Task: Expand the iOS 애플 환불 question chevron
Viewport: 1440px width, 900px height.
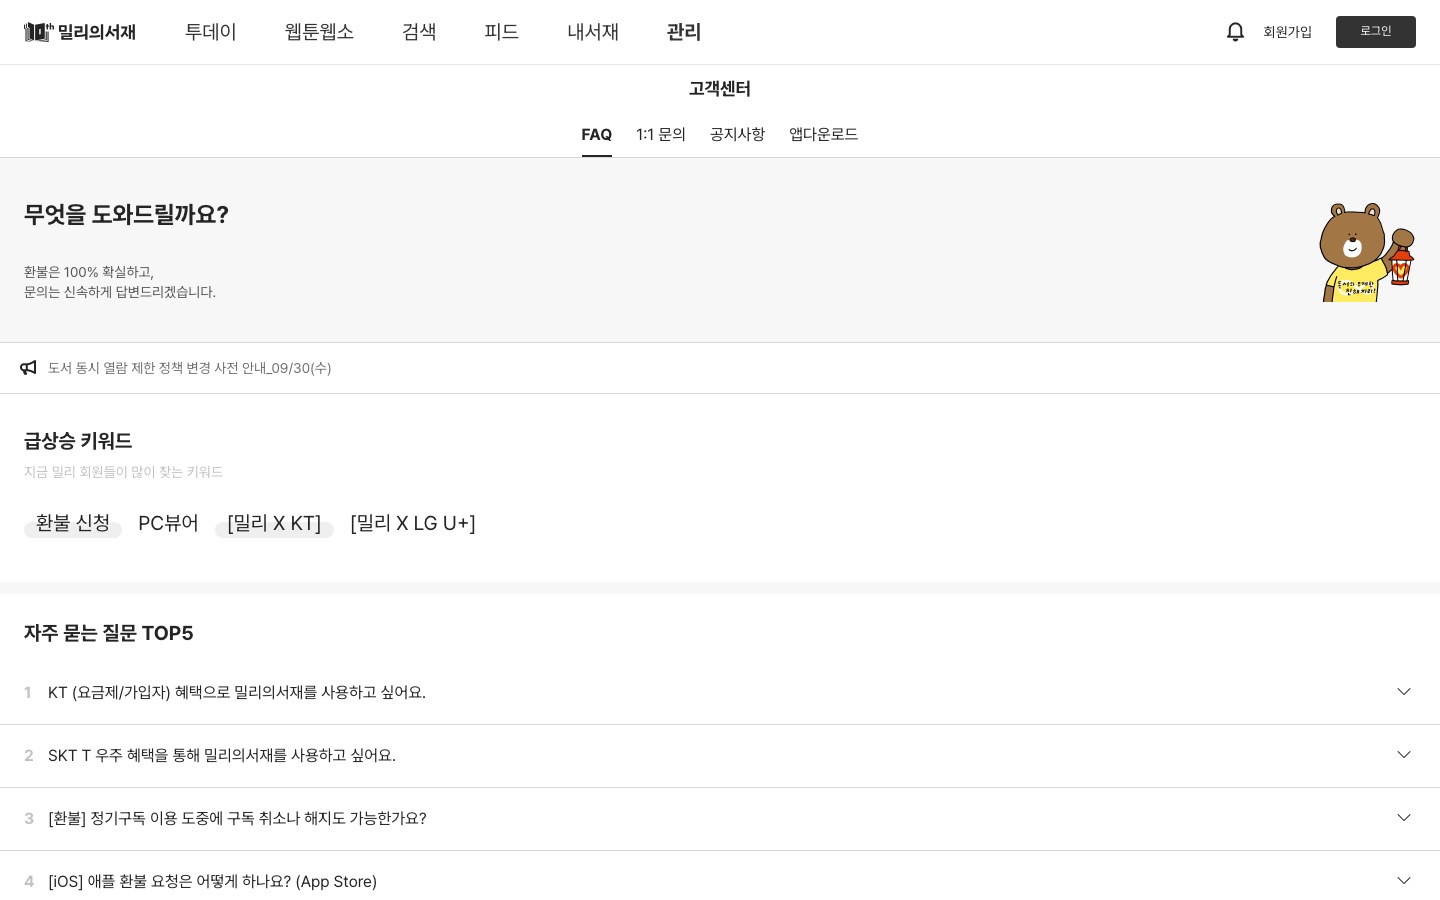Action: click(x=1404, y=881)
